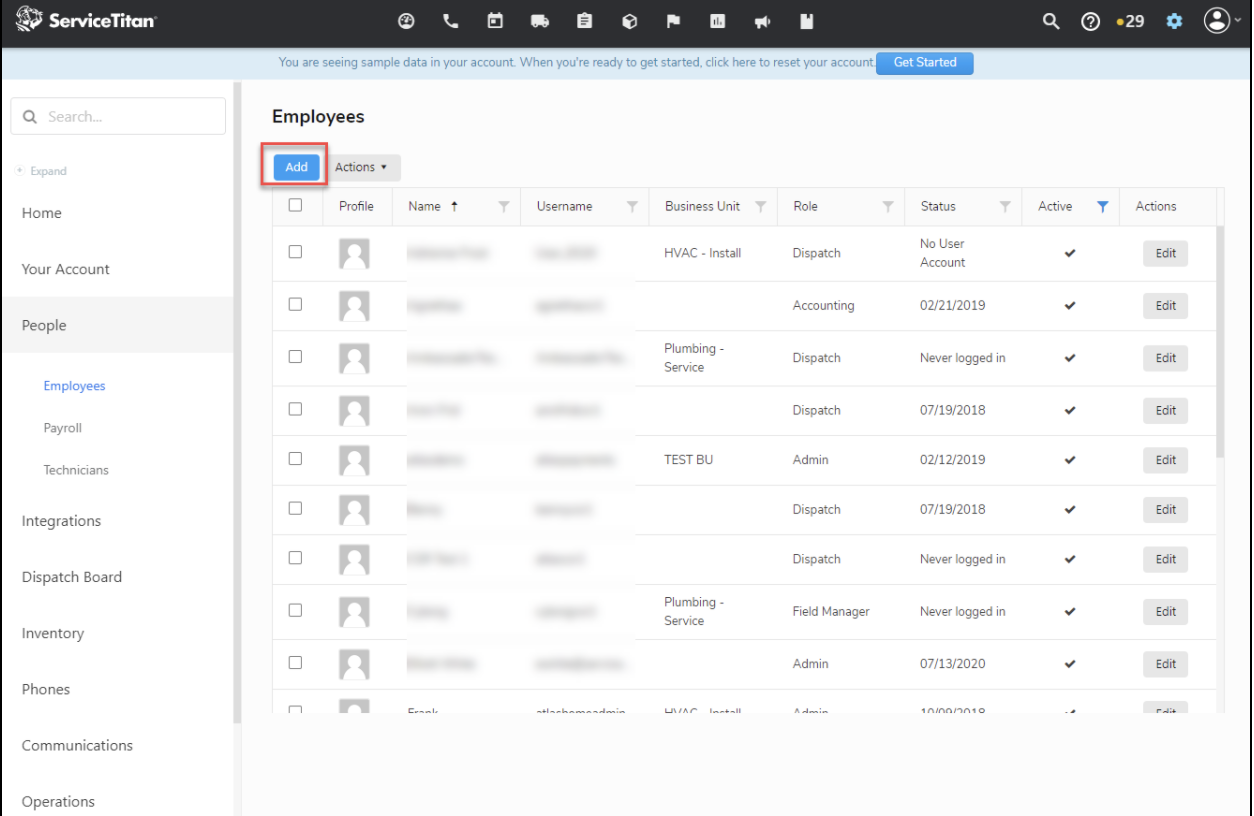The image size is (1254, 816).
Task: Click the Get Started button in banner
Action: [924, 62]
